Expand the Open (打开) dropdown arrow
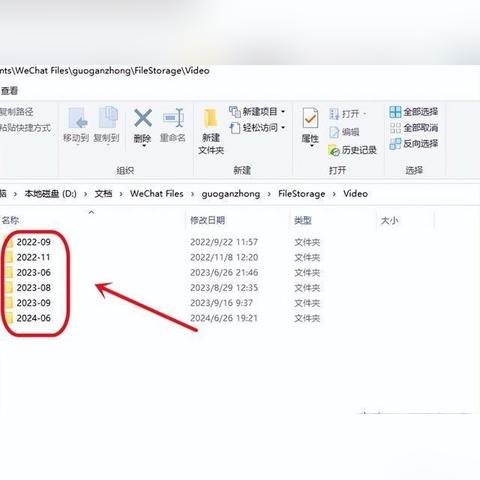480x480 pixels. 365,114
